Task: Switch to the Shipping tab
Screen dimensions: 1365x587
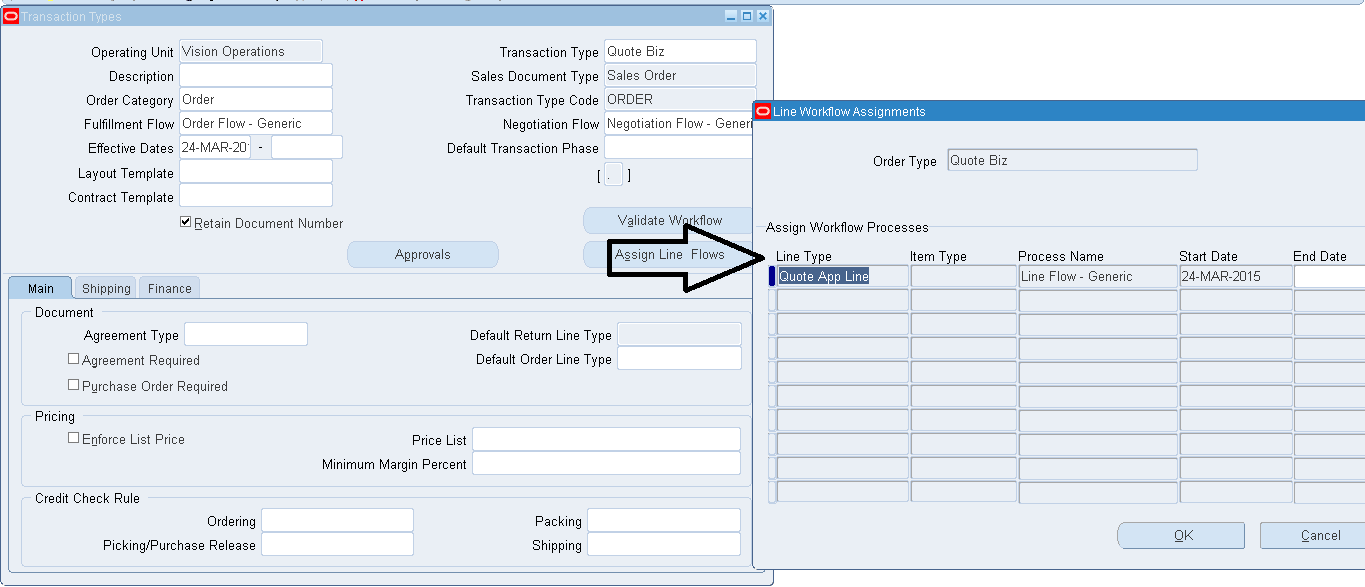Action: coord(106,288)
